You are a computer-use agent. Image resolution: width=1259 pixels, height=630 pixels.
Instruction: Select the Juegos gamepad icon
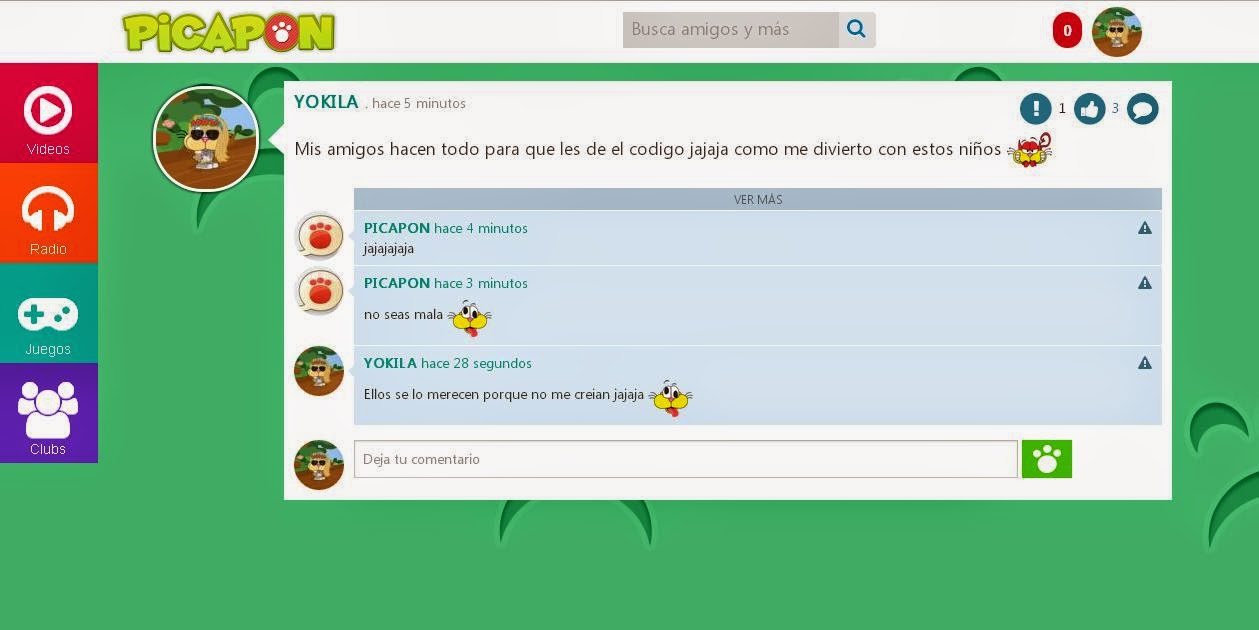coord(48,312)
